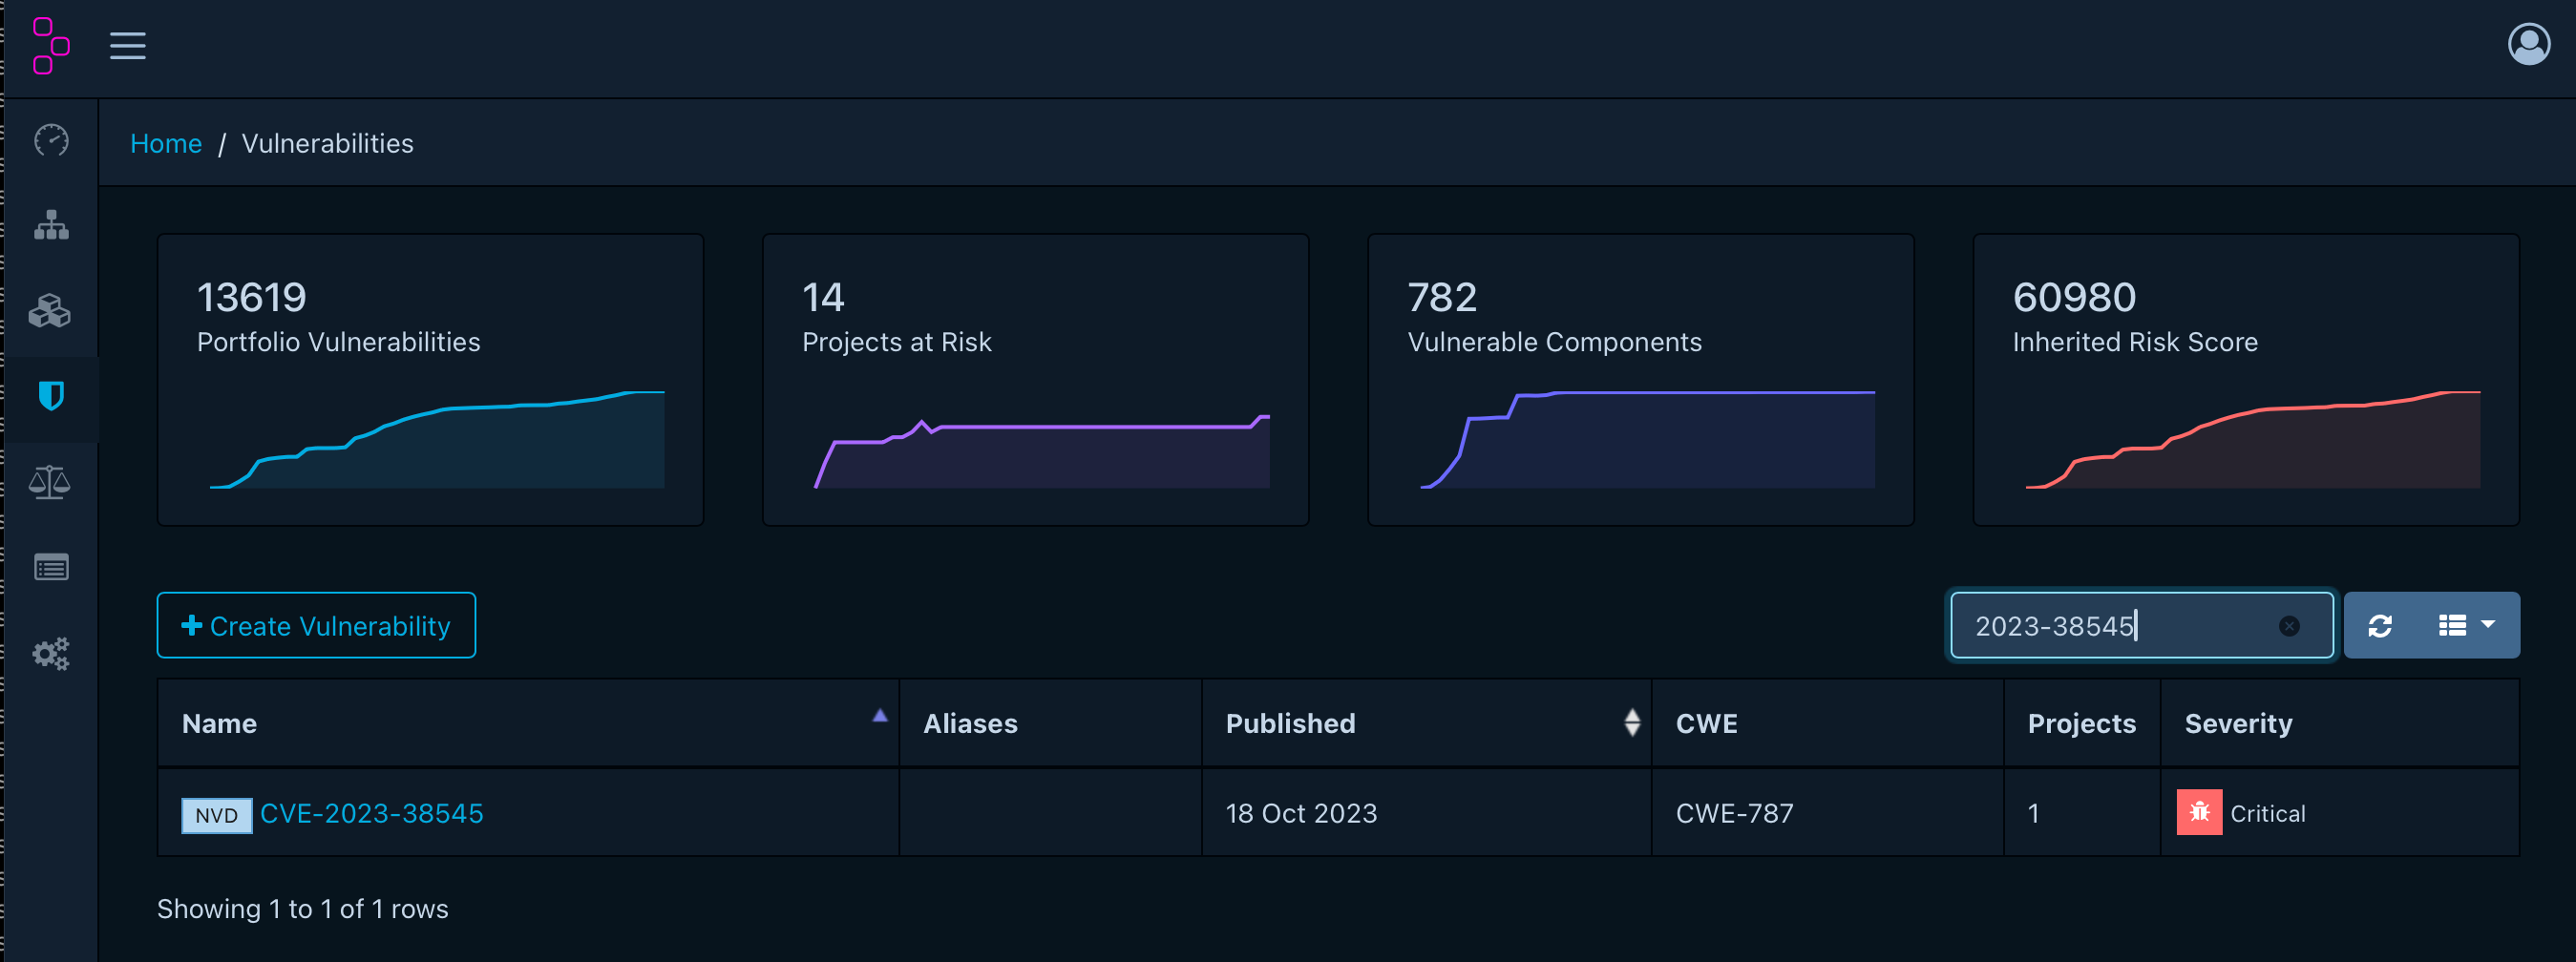Open the Dashboard gauge icon in sidebar
This screenshot has height=962, width=2576.
pyautogui.click(x=51, y=141)
